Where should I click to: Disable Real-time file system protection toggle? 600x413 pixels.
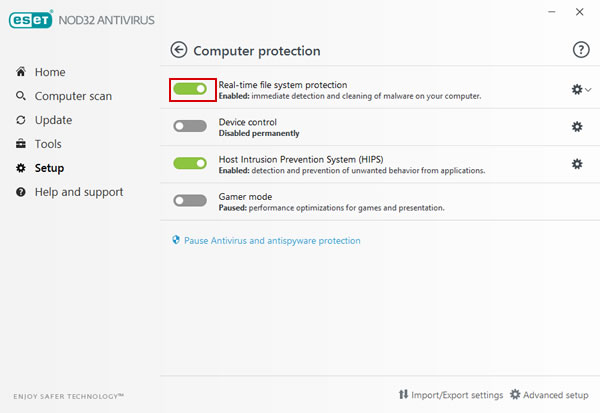pyautogui.click(x=190, y=89)
